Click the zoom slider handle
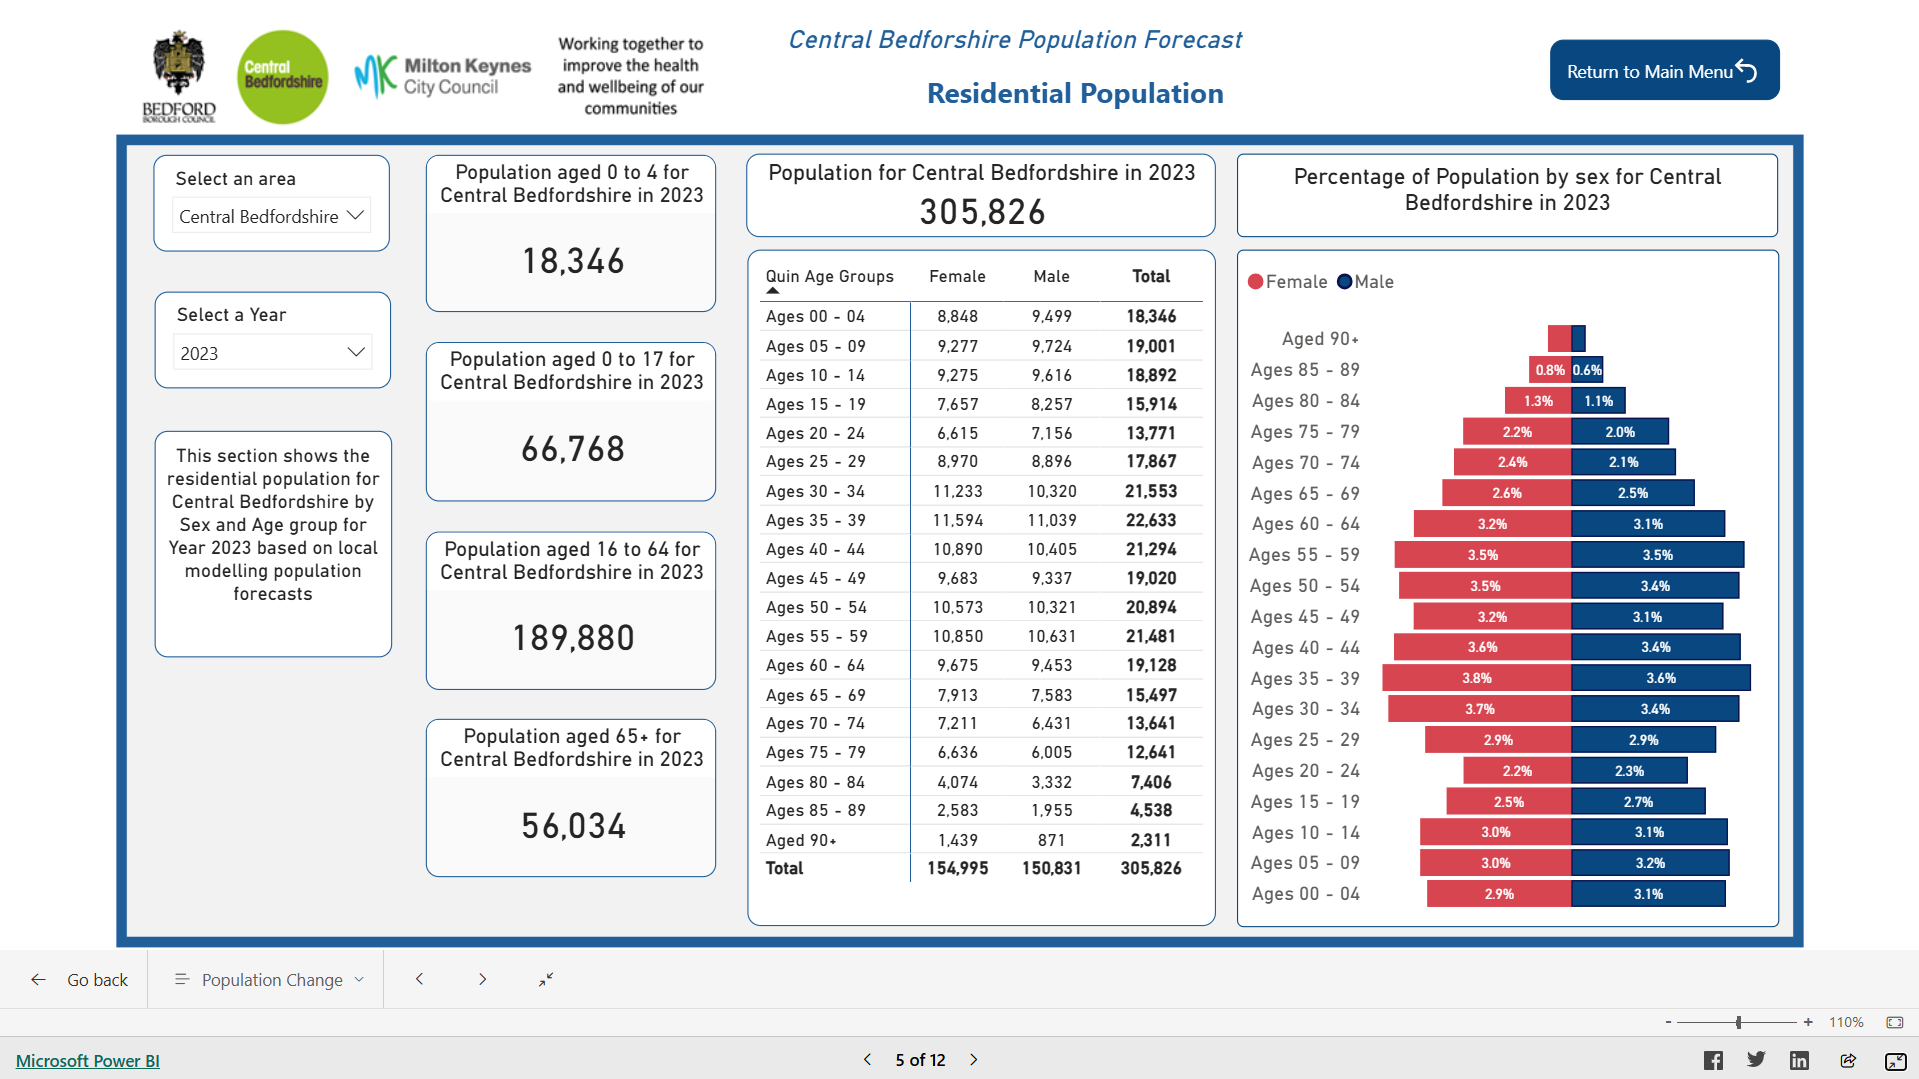This screenshot has width=1919, height=1079. [x=1739, y=1022]
